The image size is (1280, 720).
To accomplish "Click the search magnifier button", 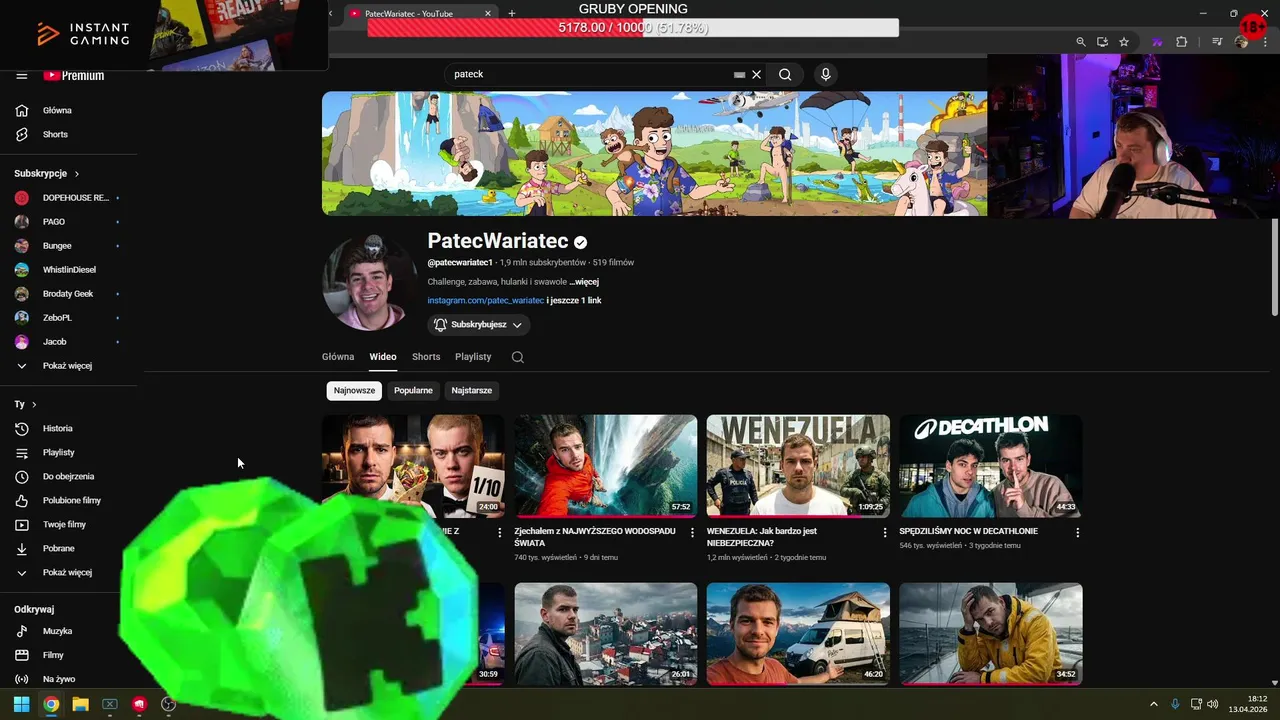I will pyautogui.click(x=785, y=74).
